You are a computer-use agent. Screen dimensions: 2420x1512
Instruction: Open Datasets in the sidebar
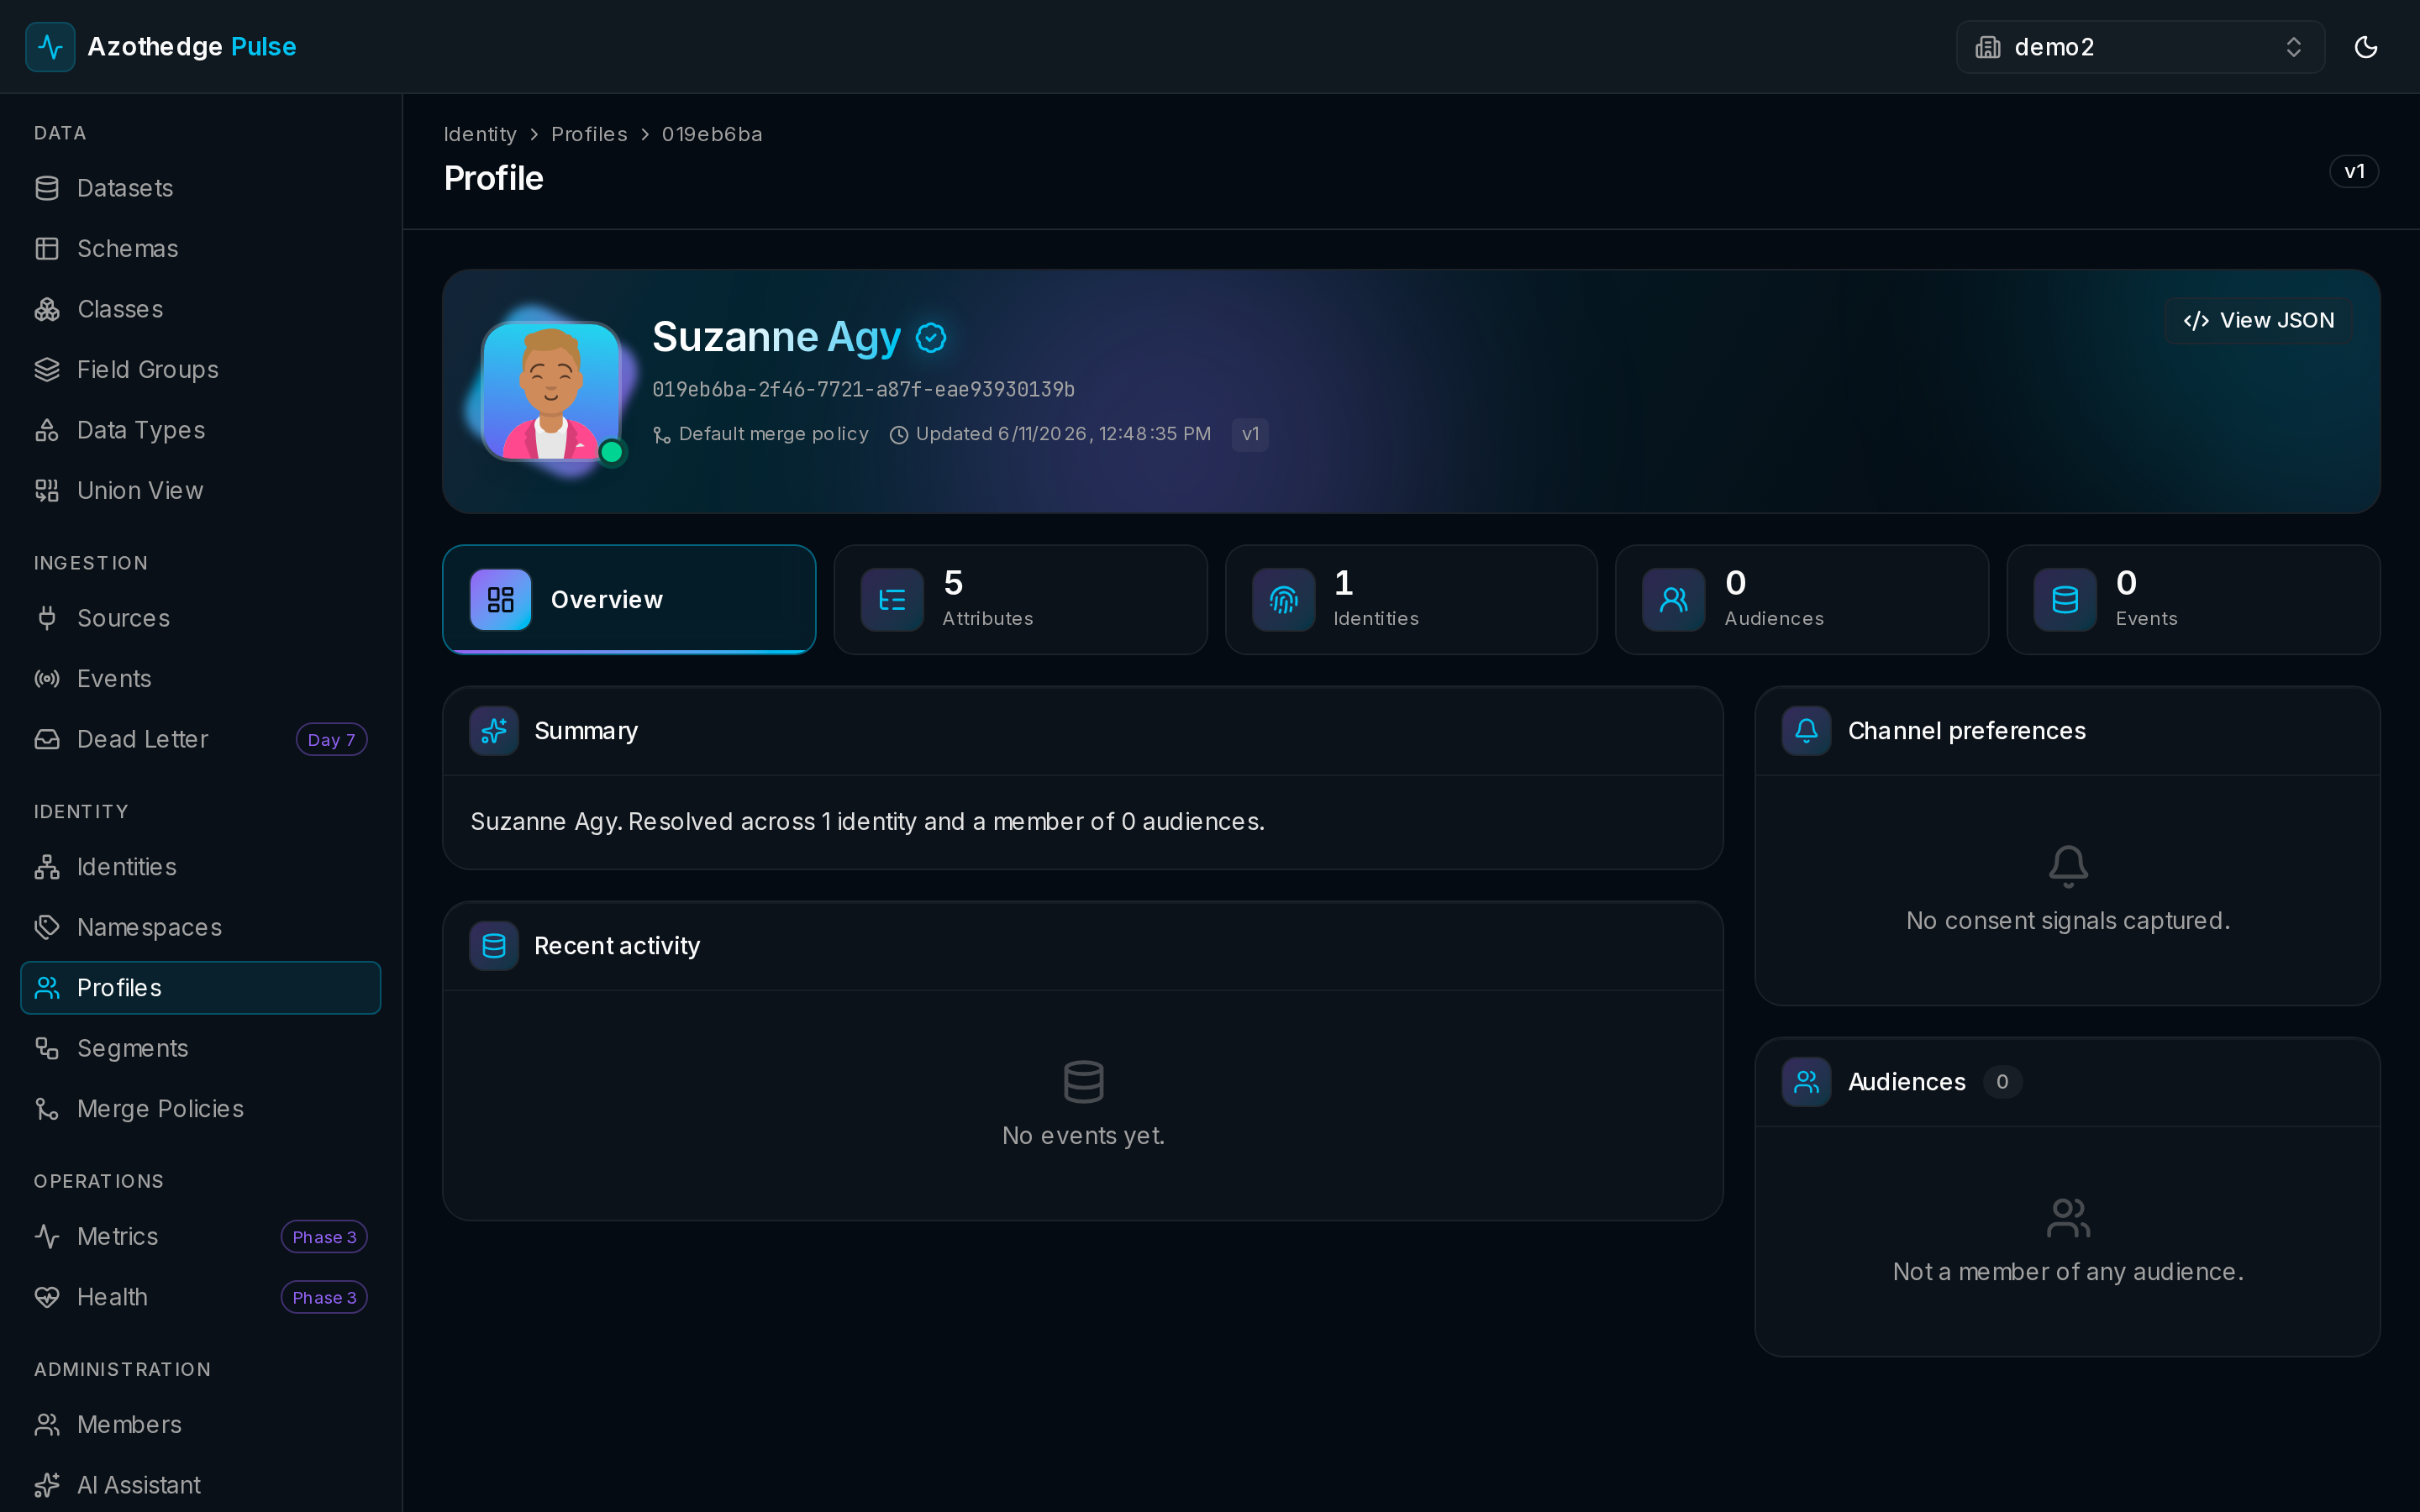200,188
